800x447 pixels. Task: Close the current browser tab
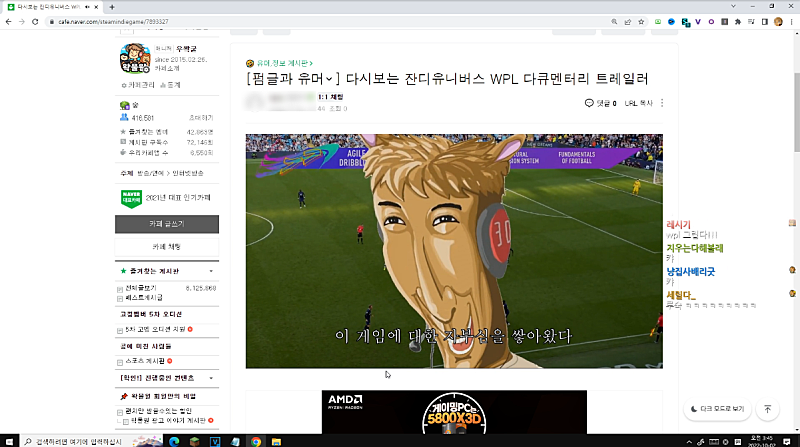point(96,7)
